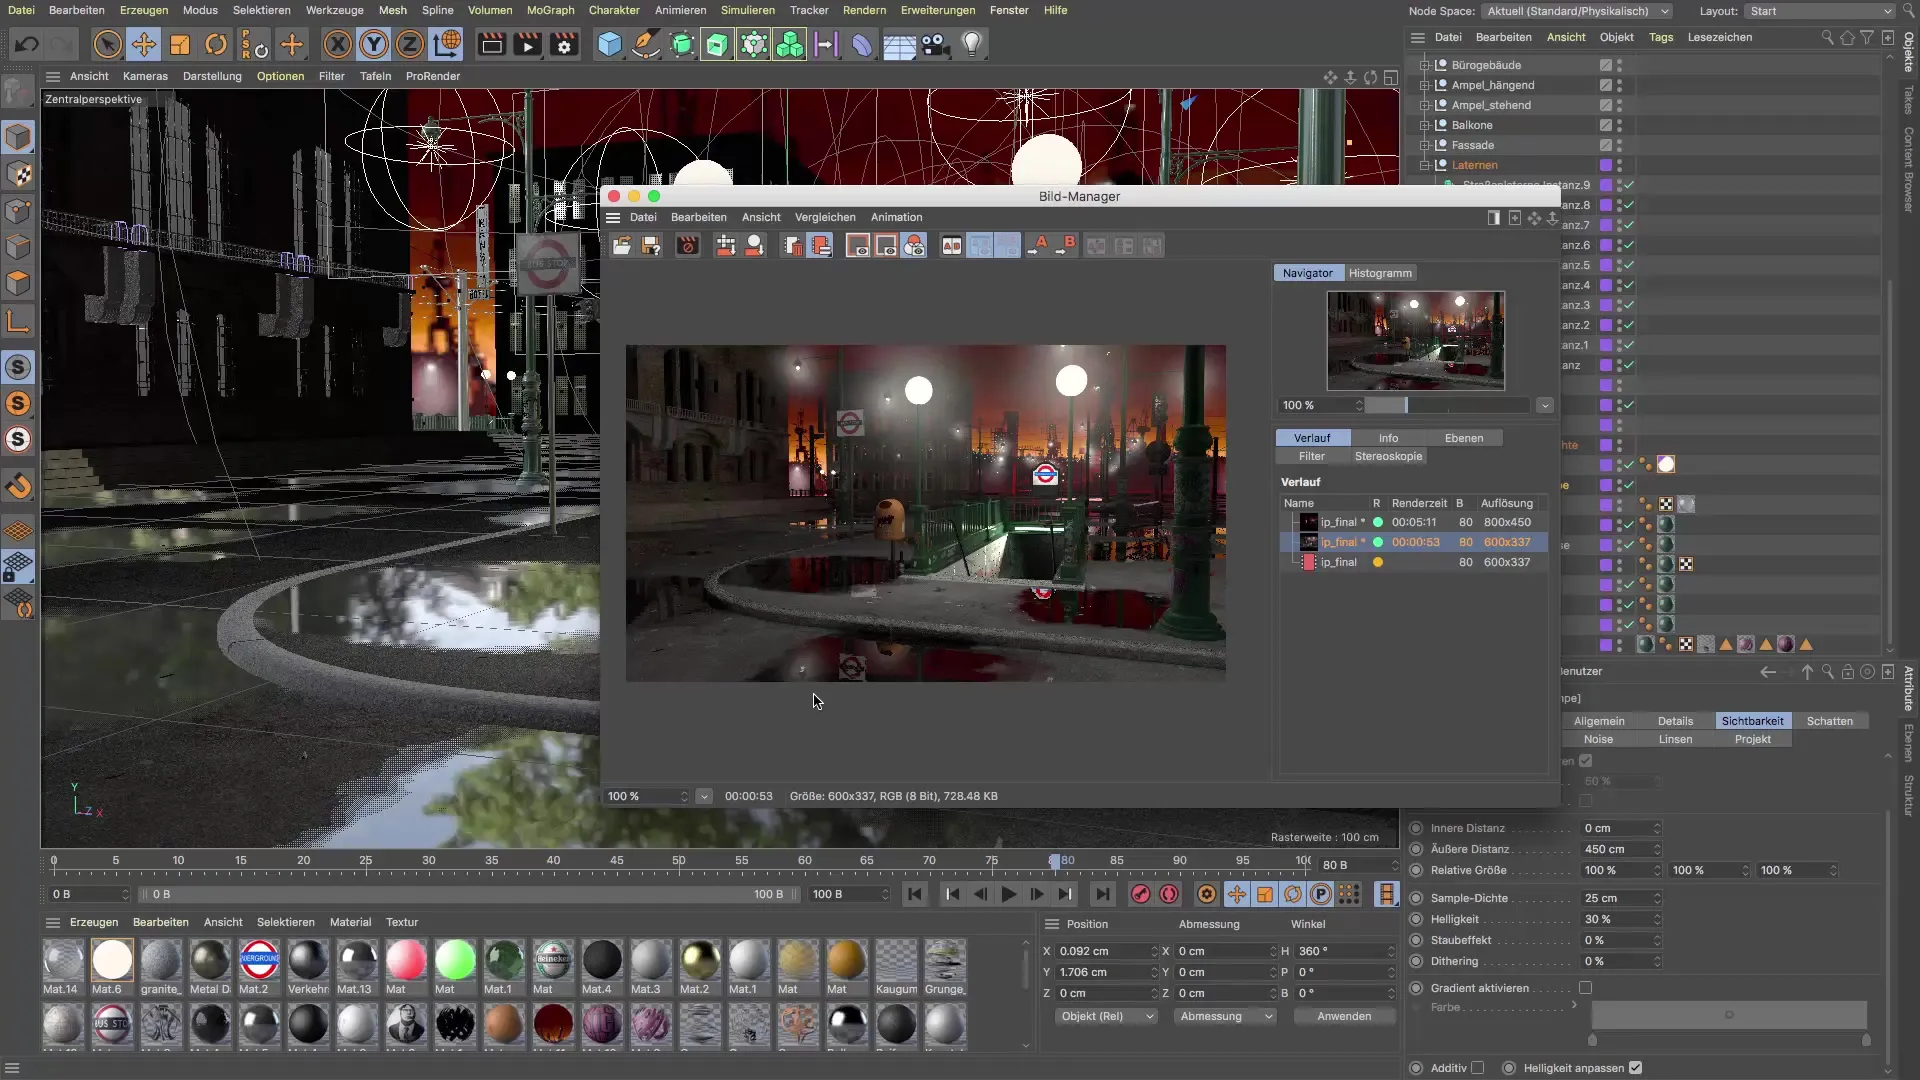
Task: Open Stereoskopie tab
Action: 1388,456
